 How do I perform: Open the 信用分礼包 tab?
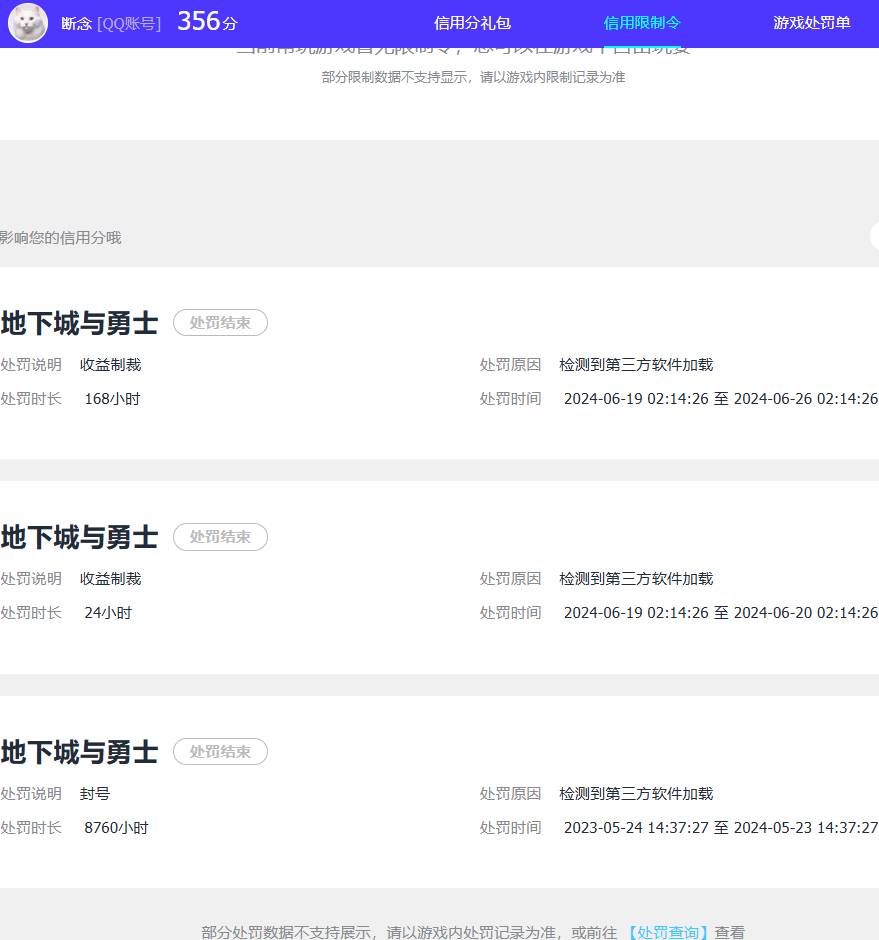point(472,23)
